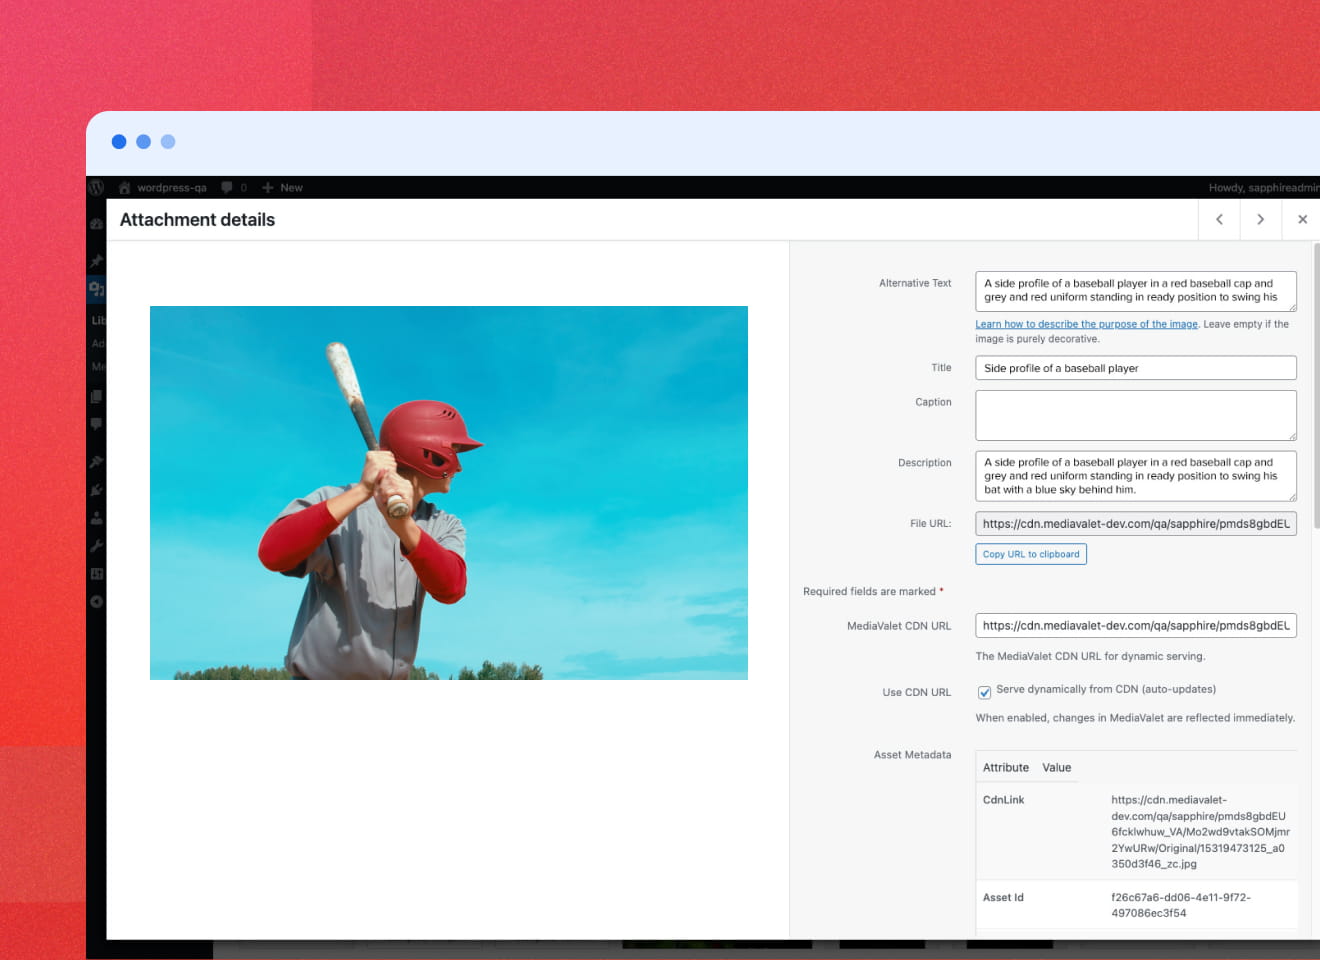The height and width of the screenshot is (960, 1320).
Task: Click the CdnLink attribute label
Action: pos(1004,800)
